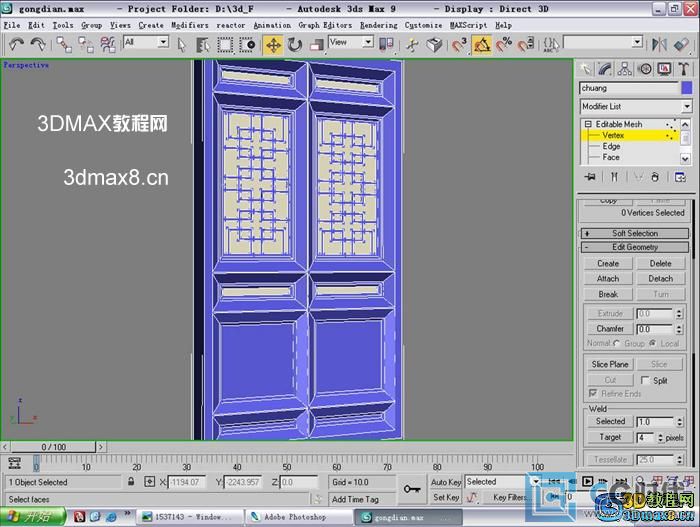
Task: Collapse the Editable Mesh stack entry
Action: coord(588,124)
